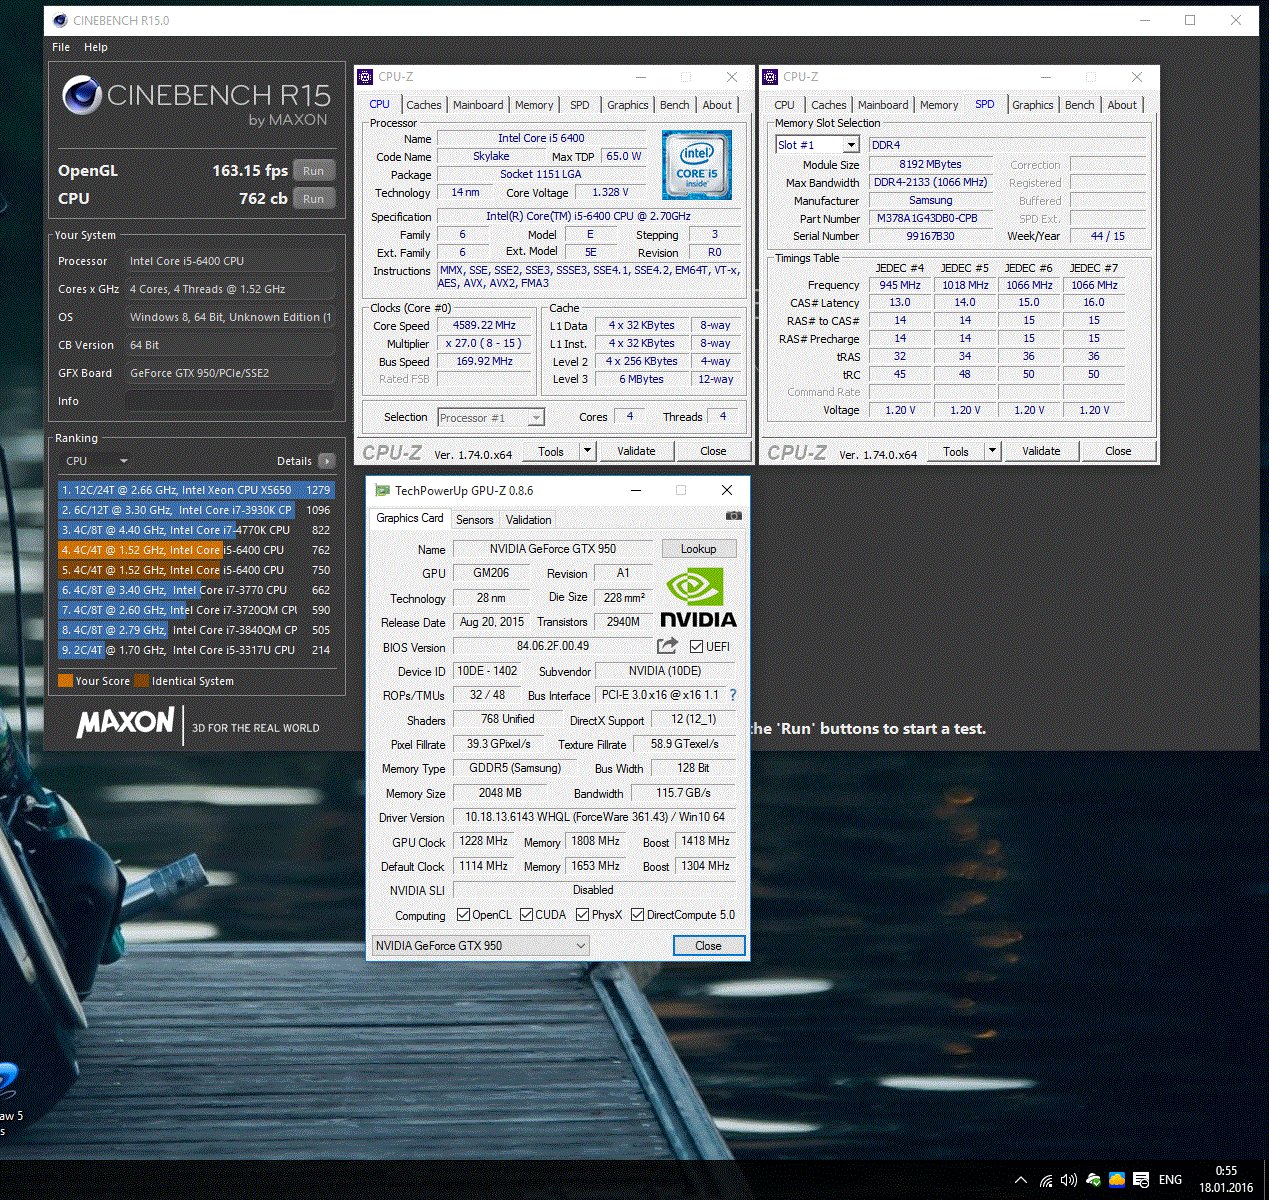Click the empty Info field in Cinebench
Image resolution: width=1269 pixels, height=1200 pixels.
point(230,401)
